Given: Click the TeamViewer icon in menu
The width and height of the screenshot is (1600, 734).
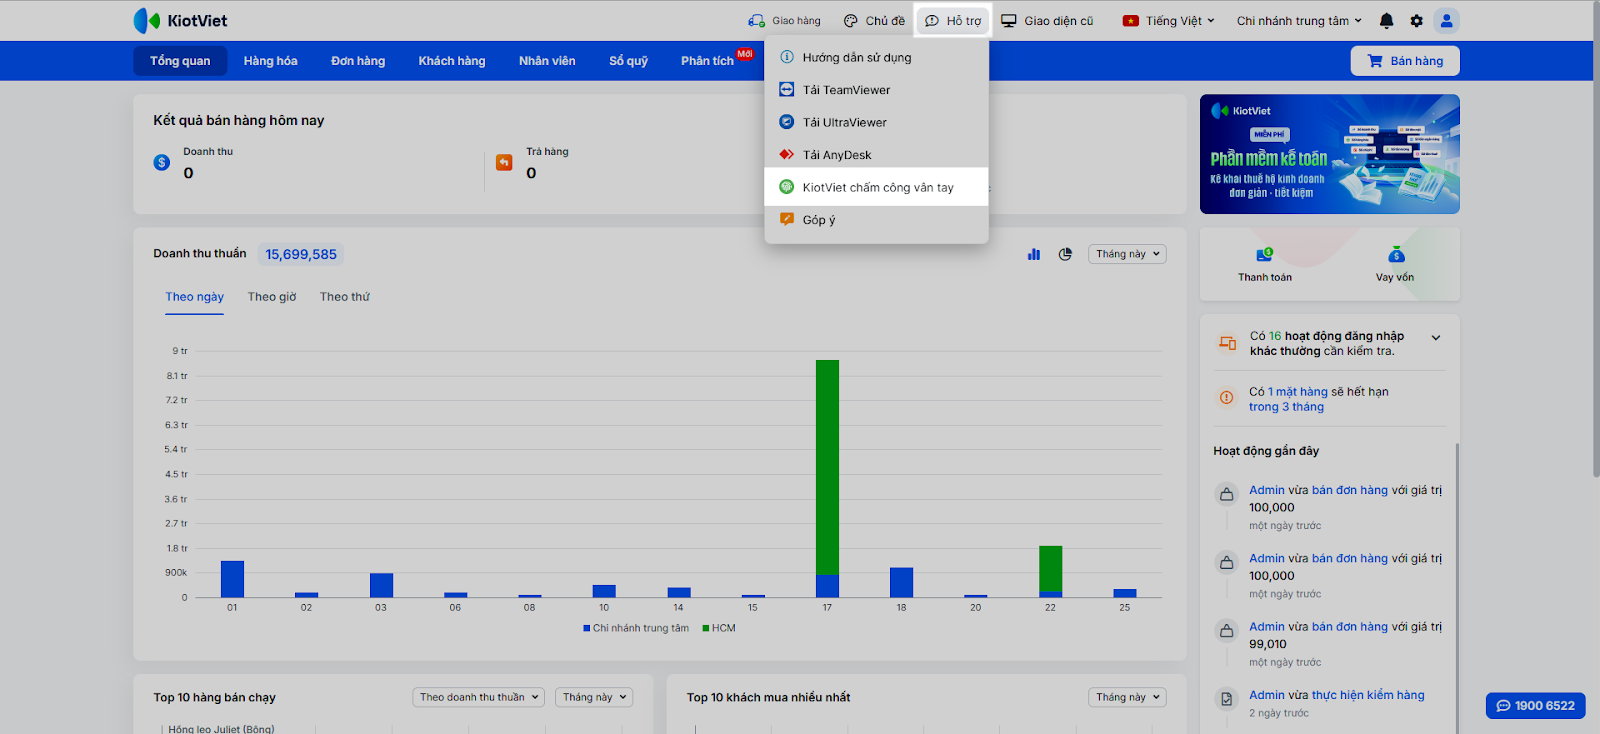Looking at the screenshot, I should click(787, 89).
